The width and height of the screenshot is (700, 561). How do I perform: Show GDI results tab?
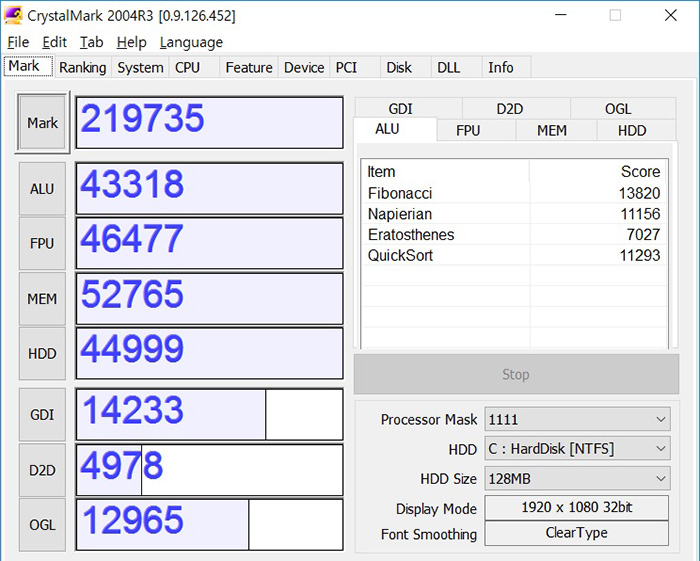coord(408,109)
